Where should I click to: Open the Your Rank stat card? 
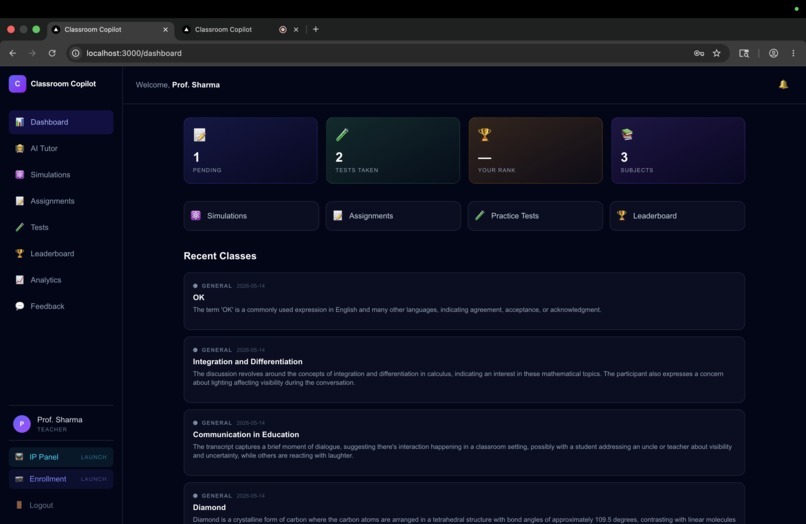[x=535, y=150]
